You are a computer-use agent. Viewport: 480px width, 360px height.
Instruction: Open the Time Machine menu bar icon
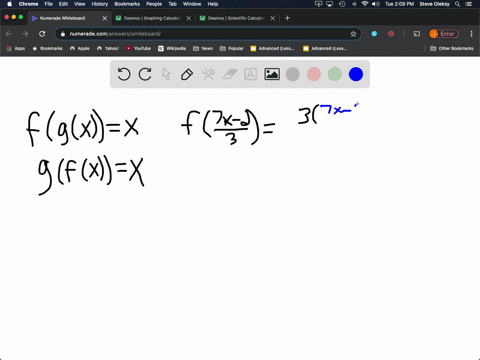(342, 4)
